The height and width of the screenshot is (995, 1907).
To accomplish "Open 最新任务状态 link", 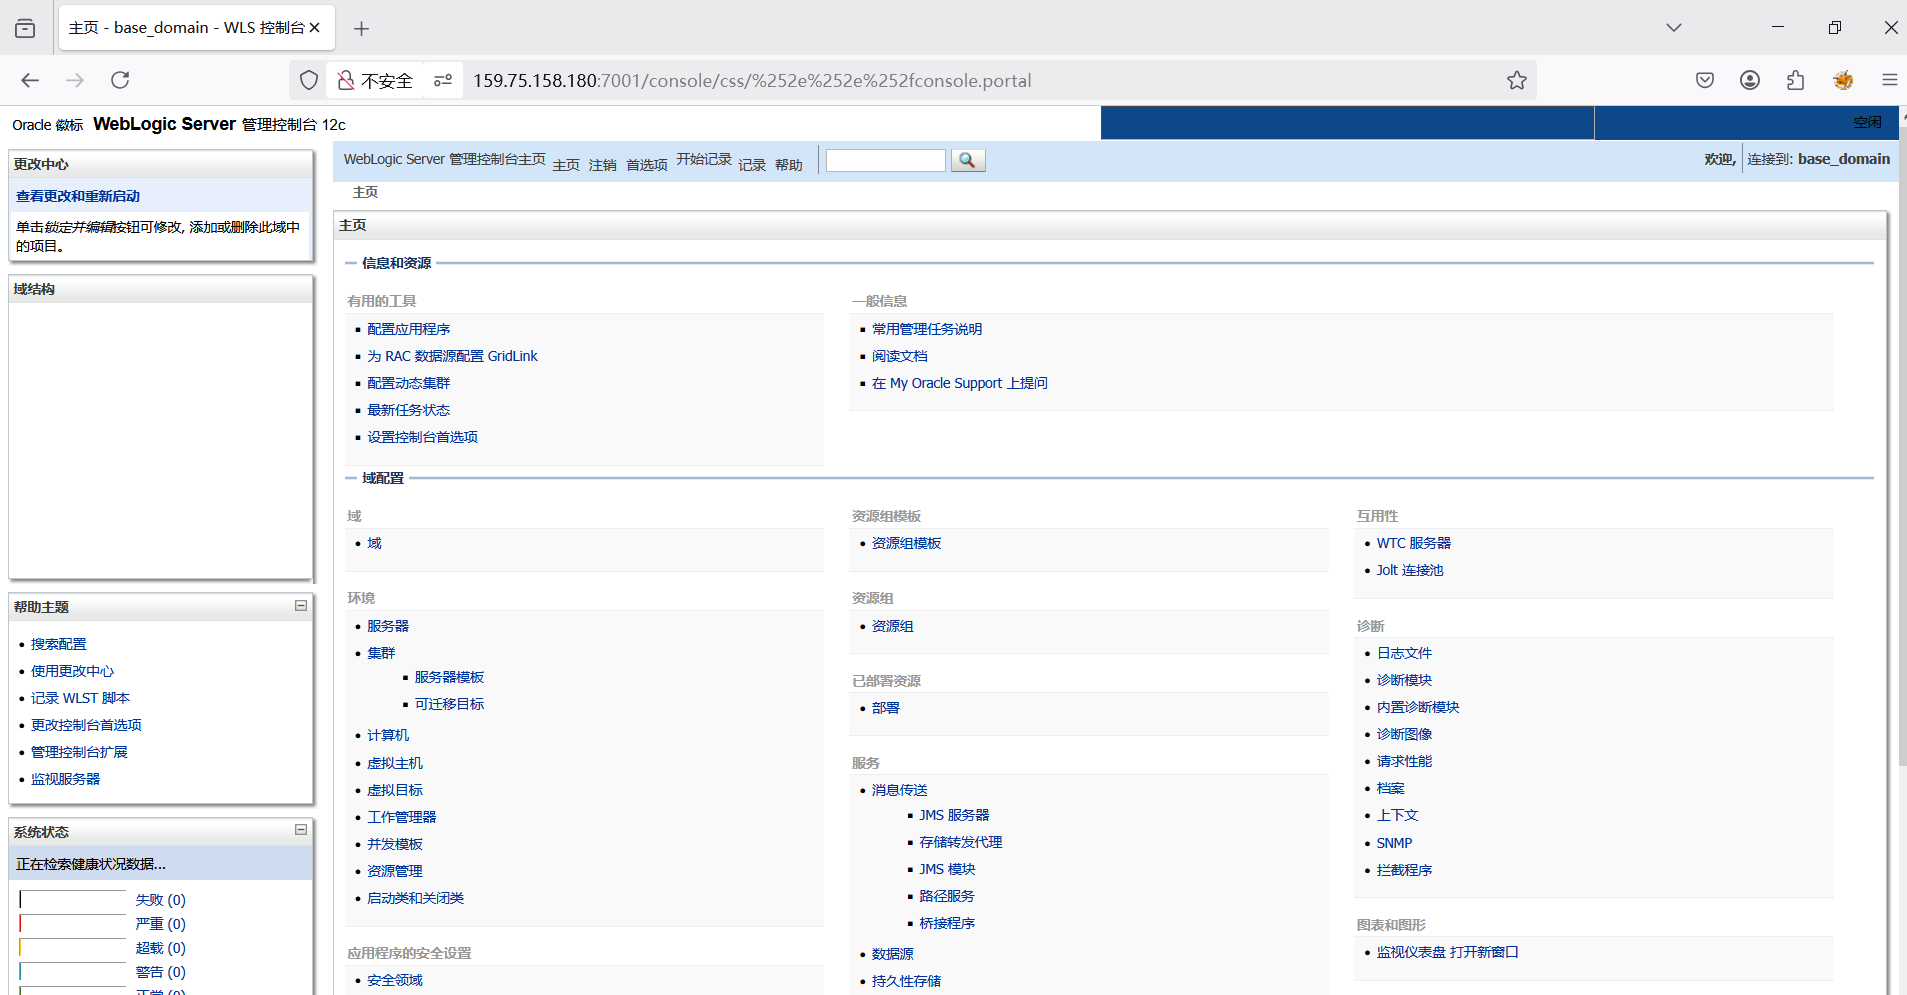I will [409, 410].
